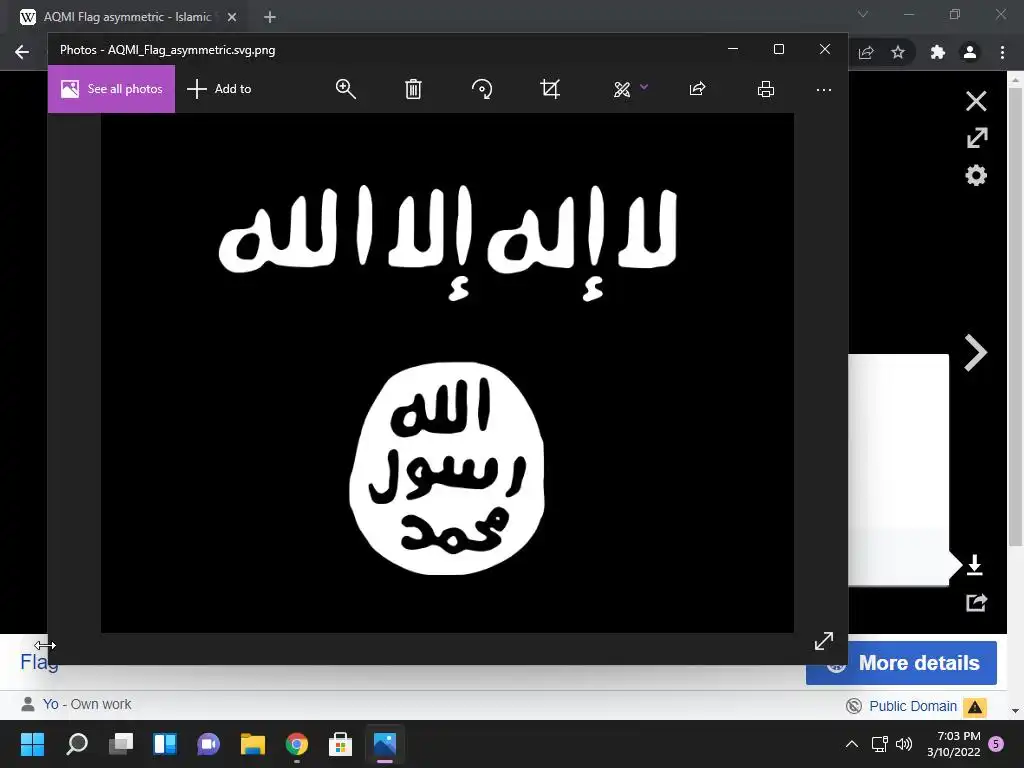Open the Public Domain license link
The width and height of the screenshot is (1024, 768).
click(x=912, y=706)
